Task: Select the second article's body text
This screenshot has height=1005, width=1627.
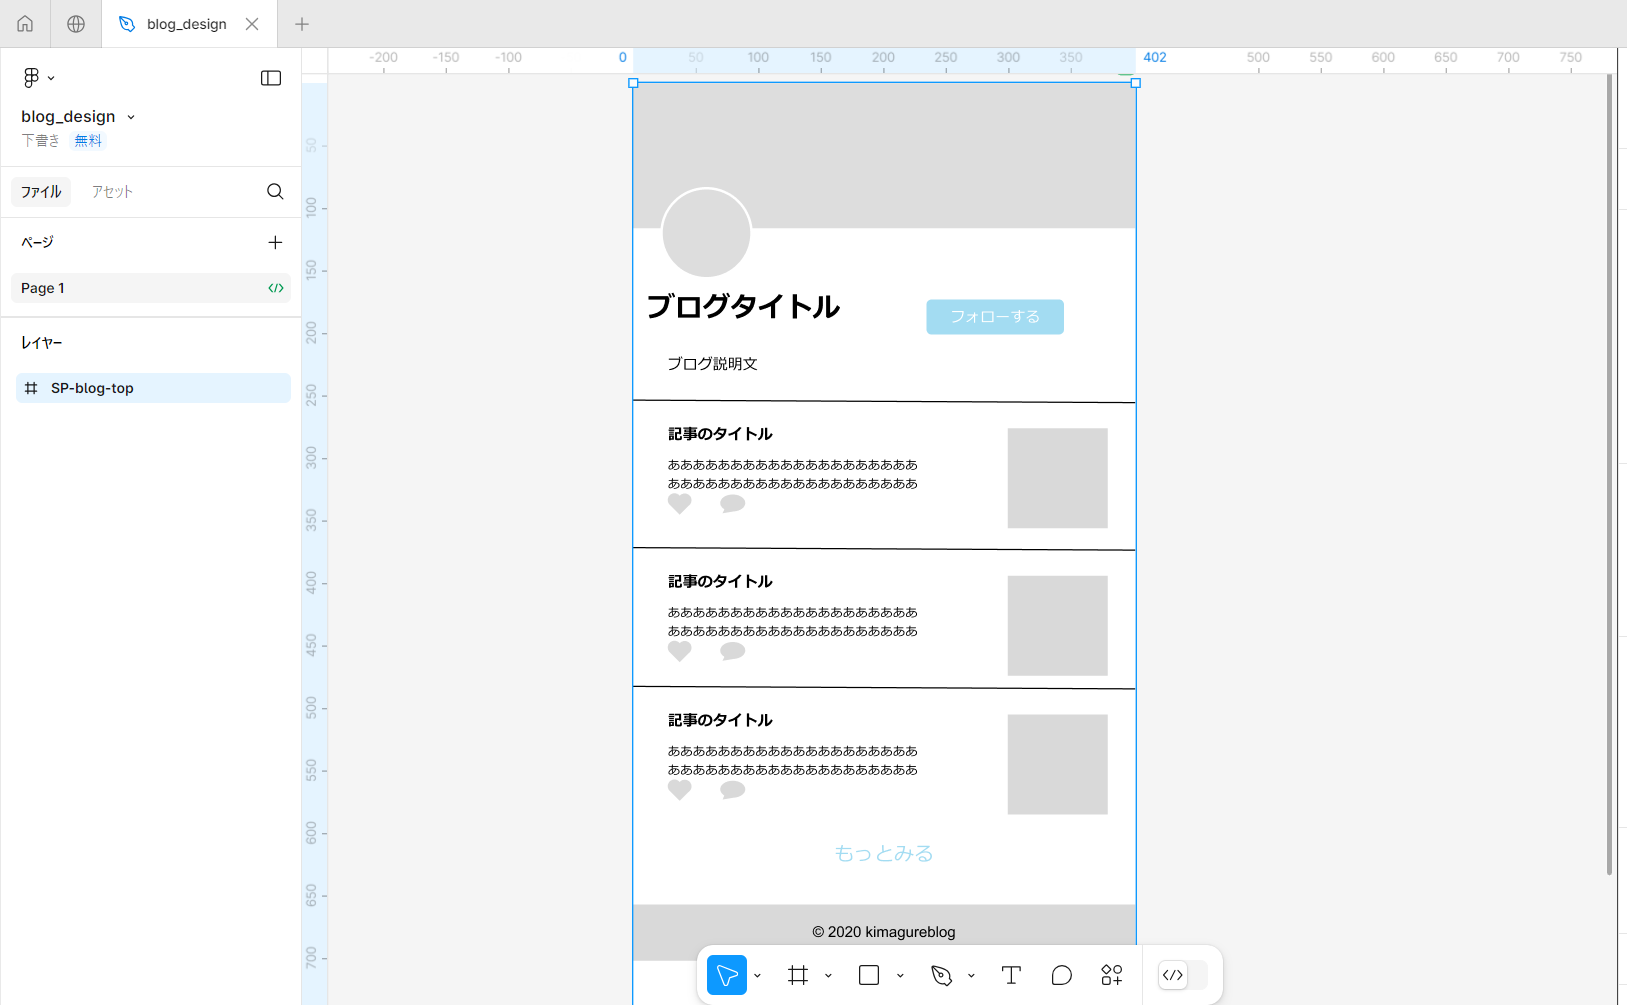Action: pos(793,621)
